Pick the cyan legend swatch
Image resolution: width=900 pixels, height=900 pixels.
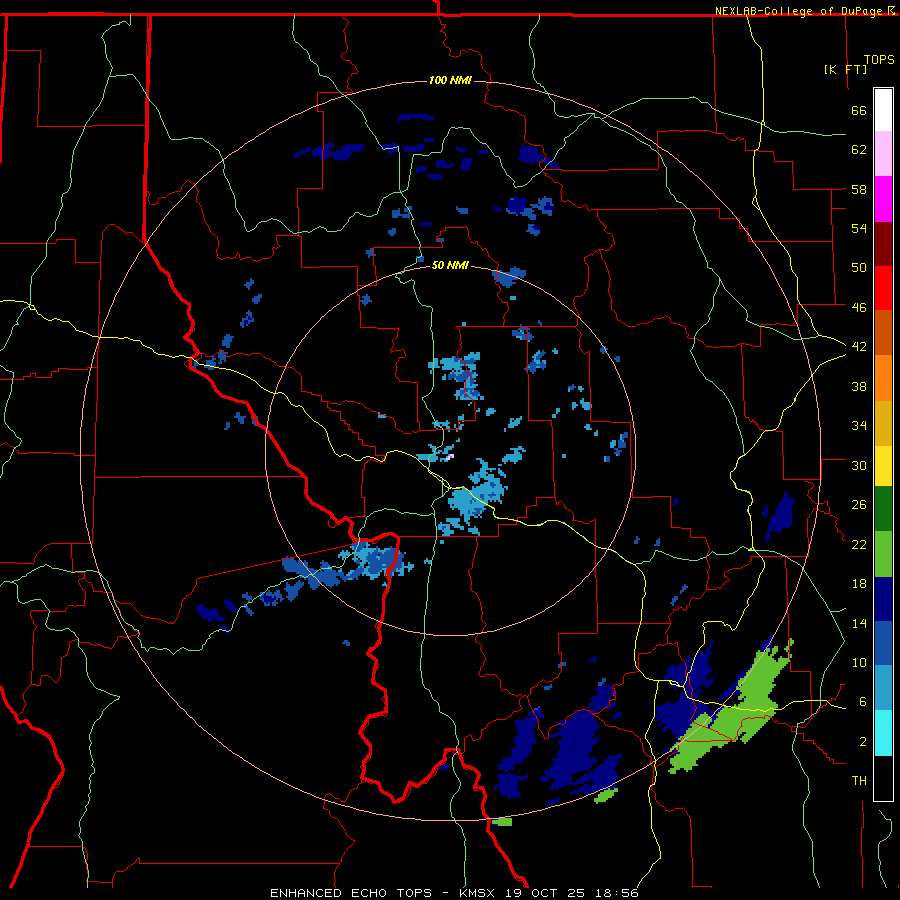pyautogui.click(x=883, y=733)
